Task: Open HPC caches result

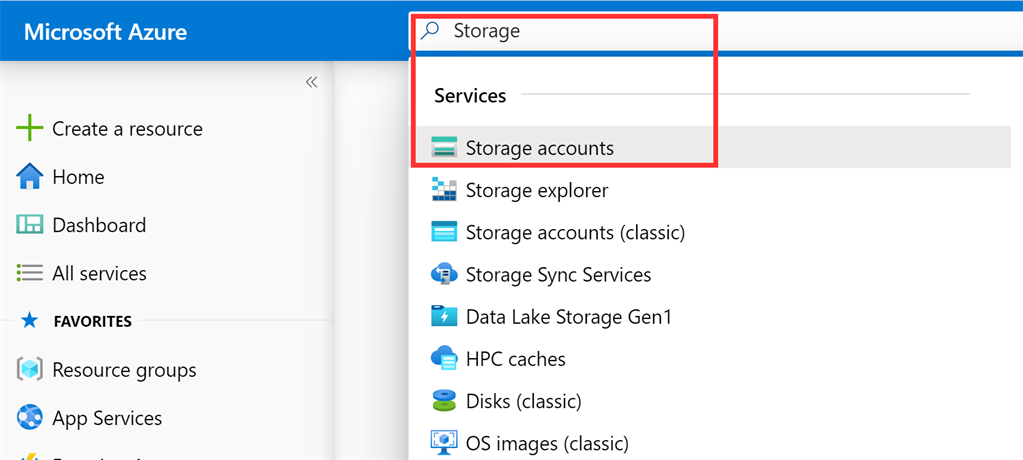Action: coord(515,358)
